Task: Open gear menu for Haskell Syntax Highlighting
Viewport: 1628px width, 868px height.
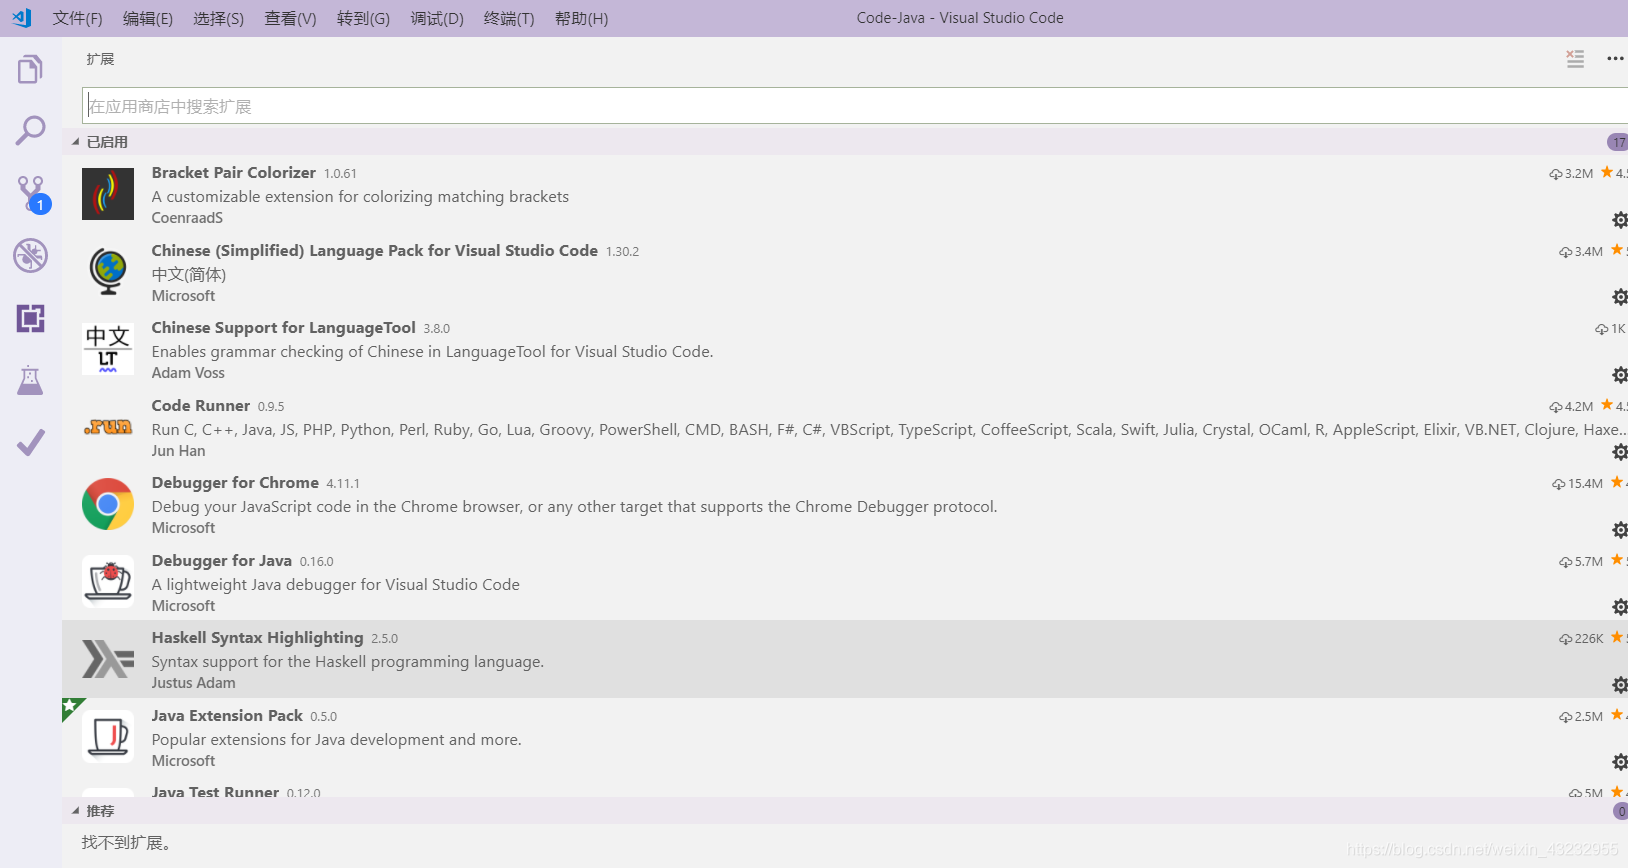Action: coord(1619,685)
